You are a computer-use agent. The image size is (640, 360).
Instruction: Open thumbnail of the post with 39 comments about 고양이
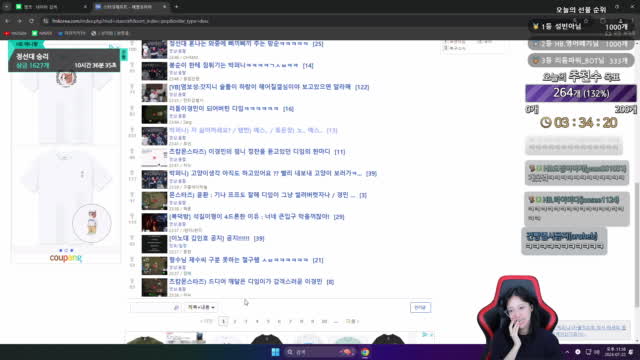tap(154, 179)
